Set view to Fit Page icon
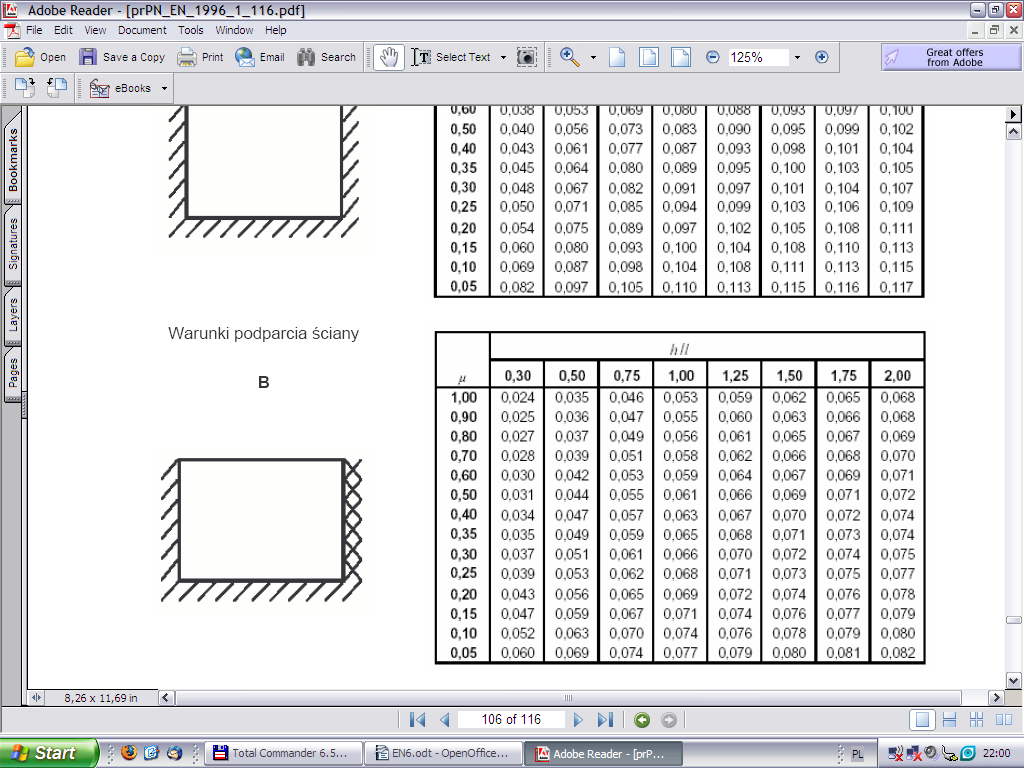1024x768 pixels. pos(648,57)
